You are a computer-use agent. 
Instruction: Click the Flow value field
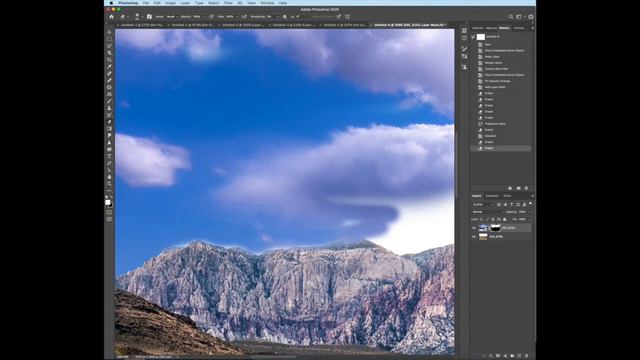click(x=230, y=17)
